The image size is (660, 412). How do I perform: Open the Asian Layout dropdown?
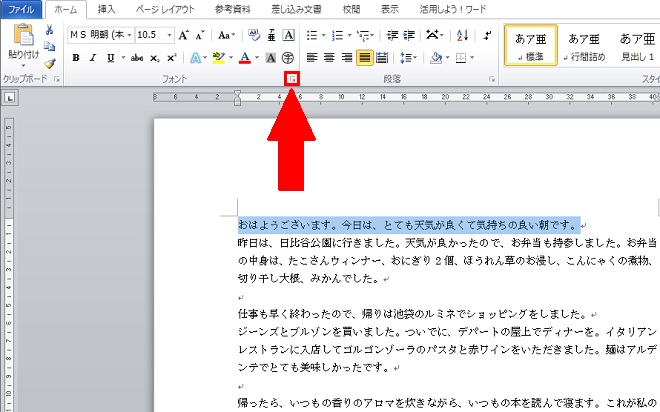coord(434,35)
